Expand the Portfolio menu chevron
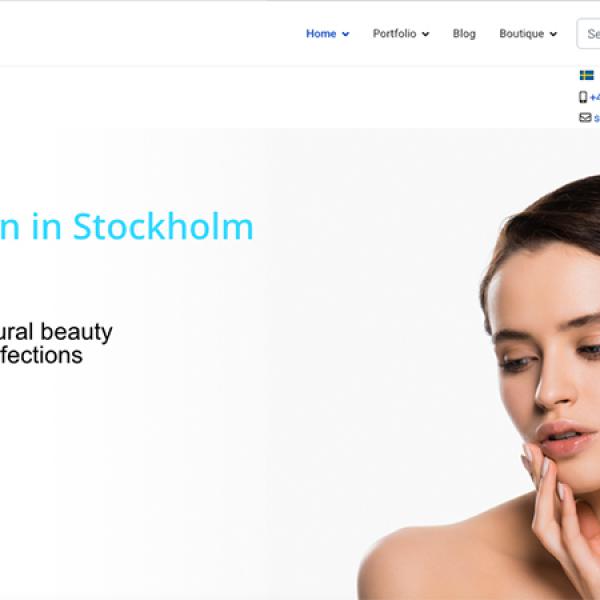Screen dimensions: 600x600 pyautogui.click(x=426, y=34)
